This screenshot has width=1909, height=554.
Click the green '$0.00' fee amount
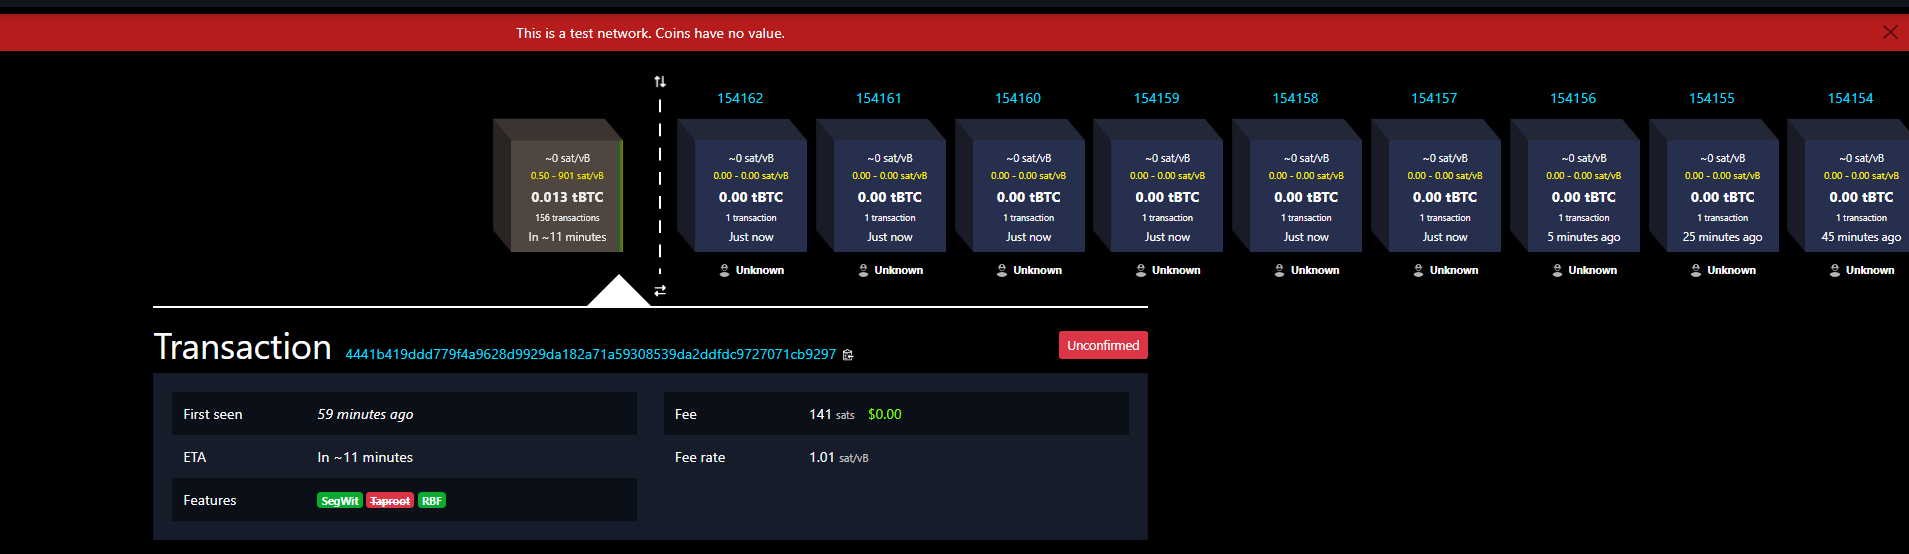[885, 414]
